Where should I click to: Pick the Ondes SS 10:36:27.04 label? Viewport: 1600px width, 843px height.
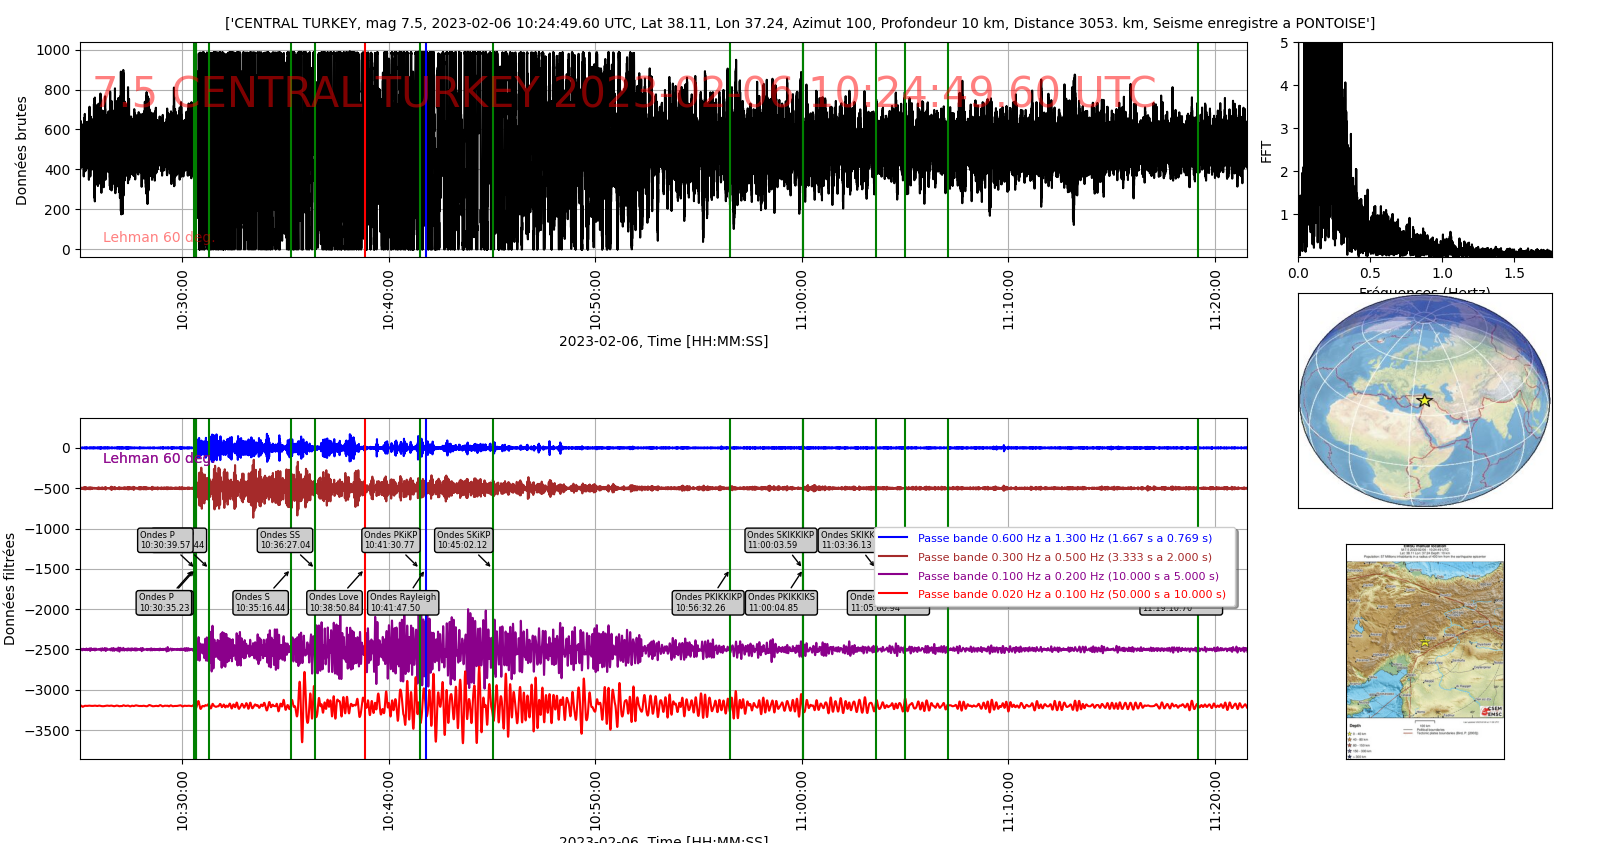[x=285, y=541]
